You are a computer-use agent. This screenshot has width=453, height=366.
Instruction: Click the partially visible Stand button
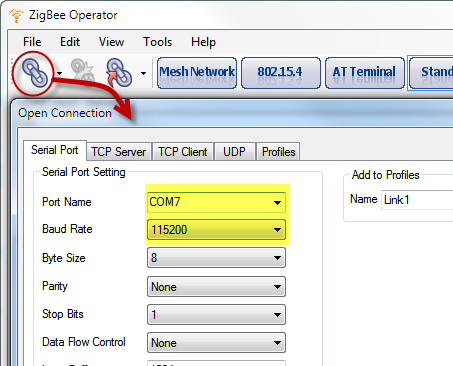coord(431,73)
